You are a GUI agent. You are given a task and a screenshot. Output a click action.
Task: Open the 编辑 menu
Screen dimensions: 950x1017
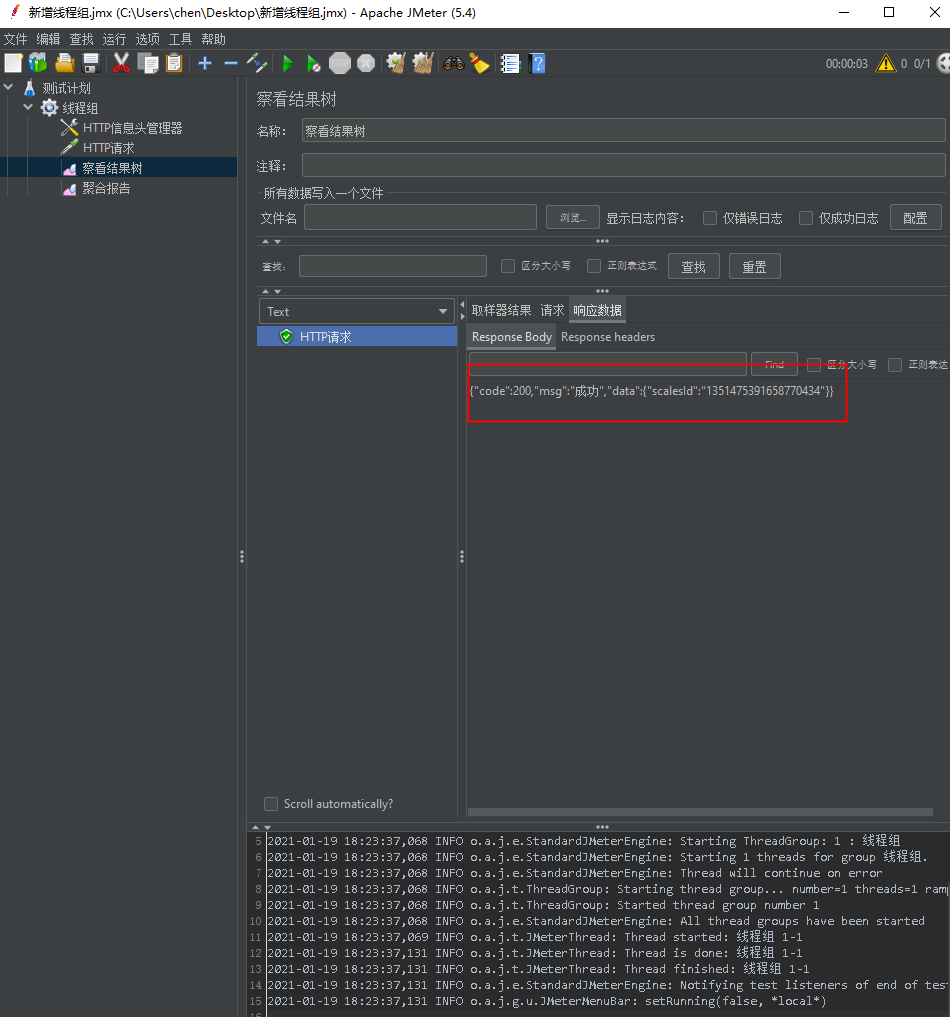pos(48,40)
